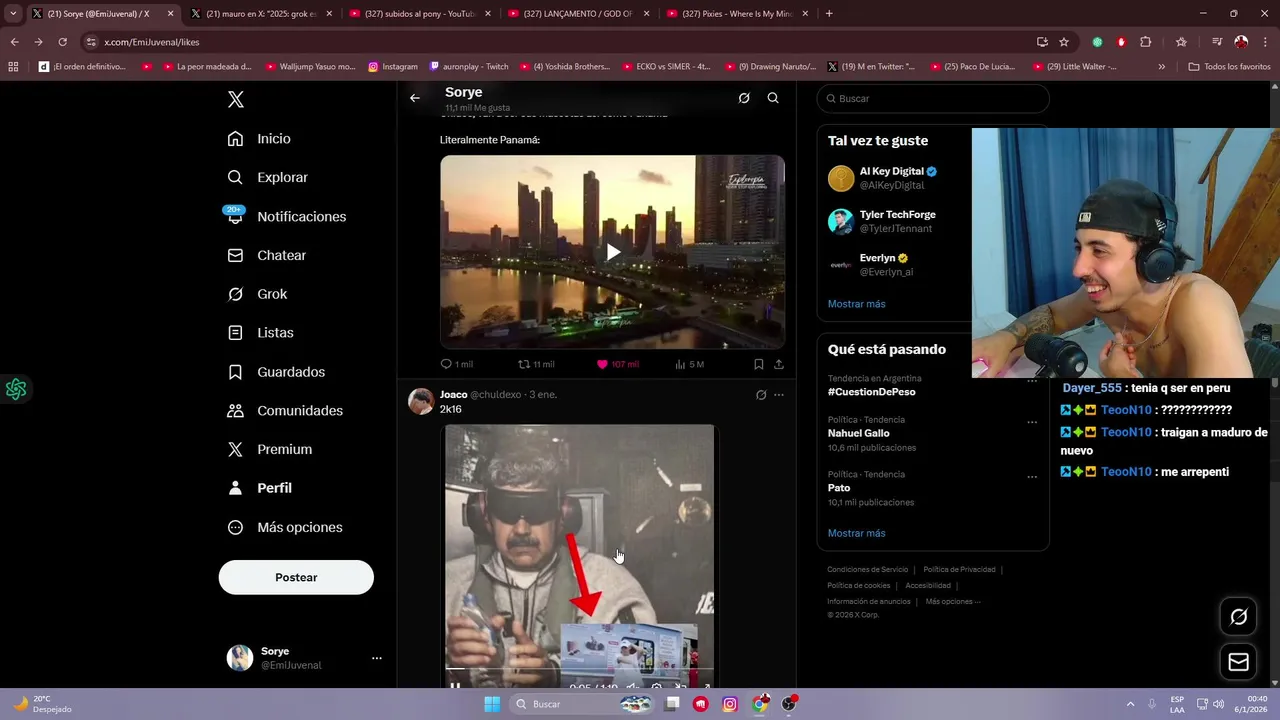The image size is (1280, 720).
Task: Repost the Panamá post (11 mil)
Action: (x=536, y=364)
